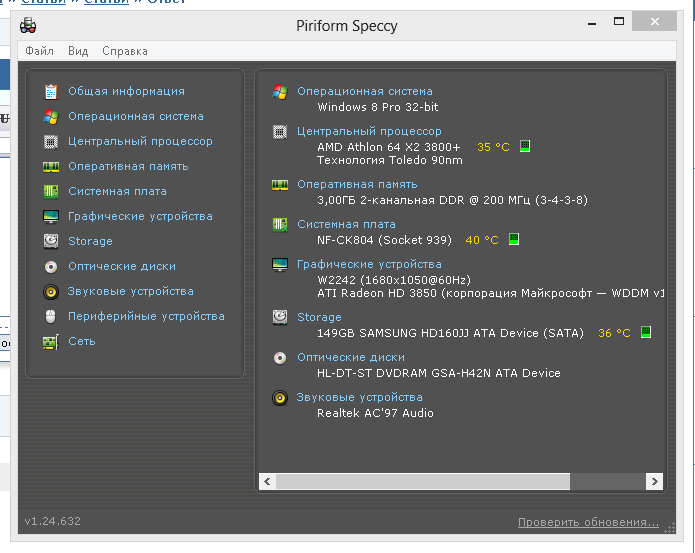This screenshot has height=553, width=695.
Task: Click the AMD Athlon 64 X2 3800+ text
Action: [x=389, y=147]
